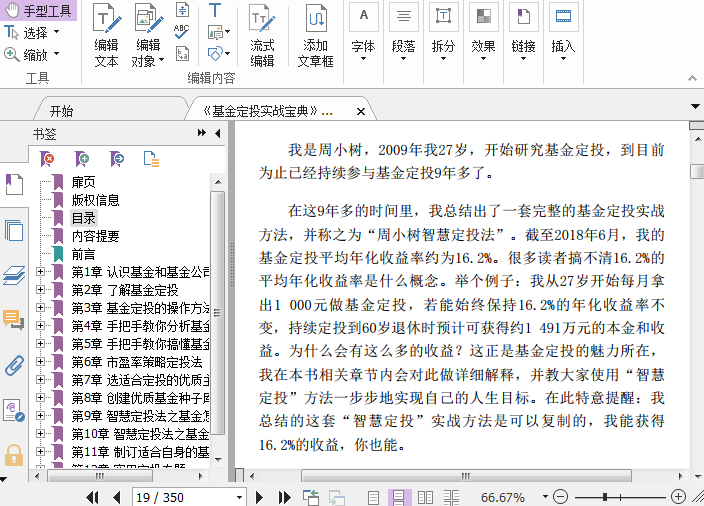This screenshot has height=506, width=704.
Task: Click the Hand Tool (手型工具) button
Action: point(39,11)
